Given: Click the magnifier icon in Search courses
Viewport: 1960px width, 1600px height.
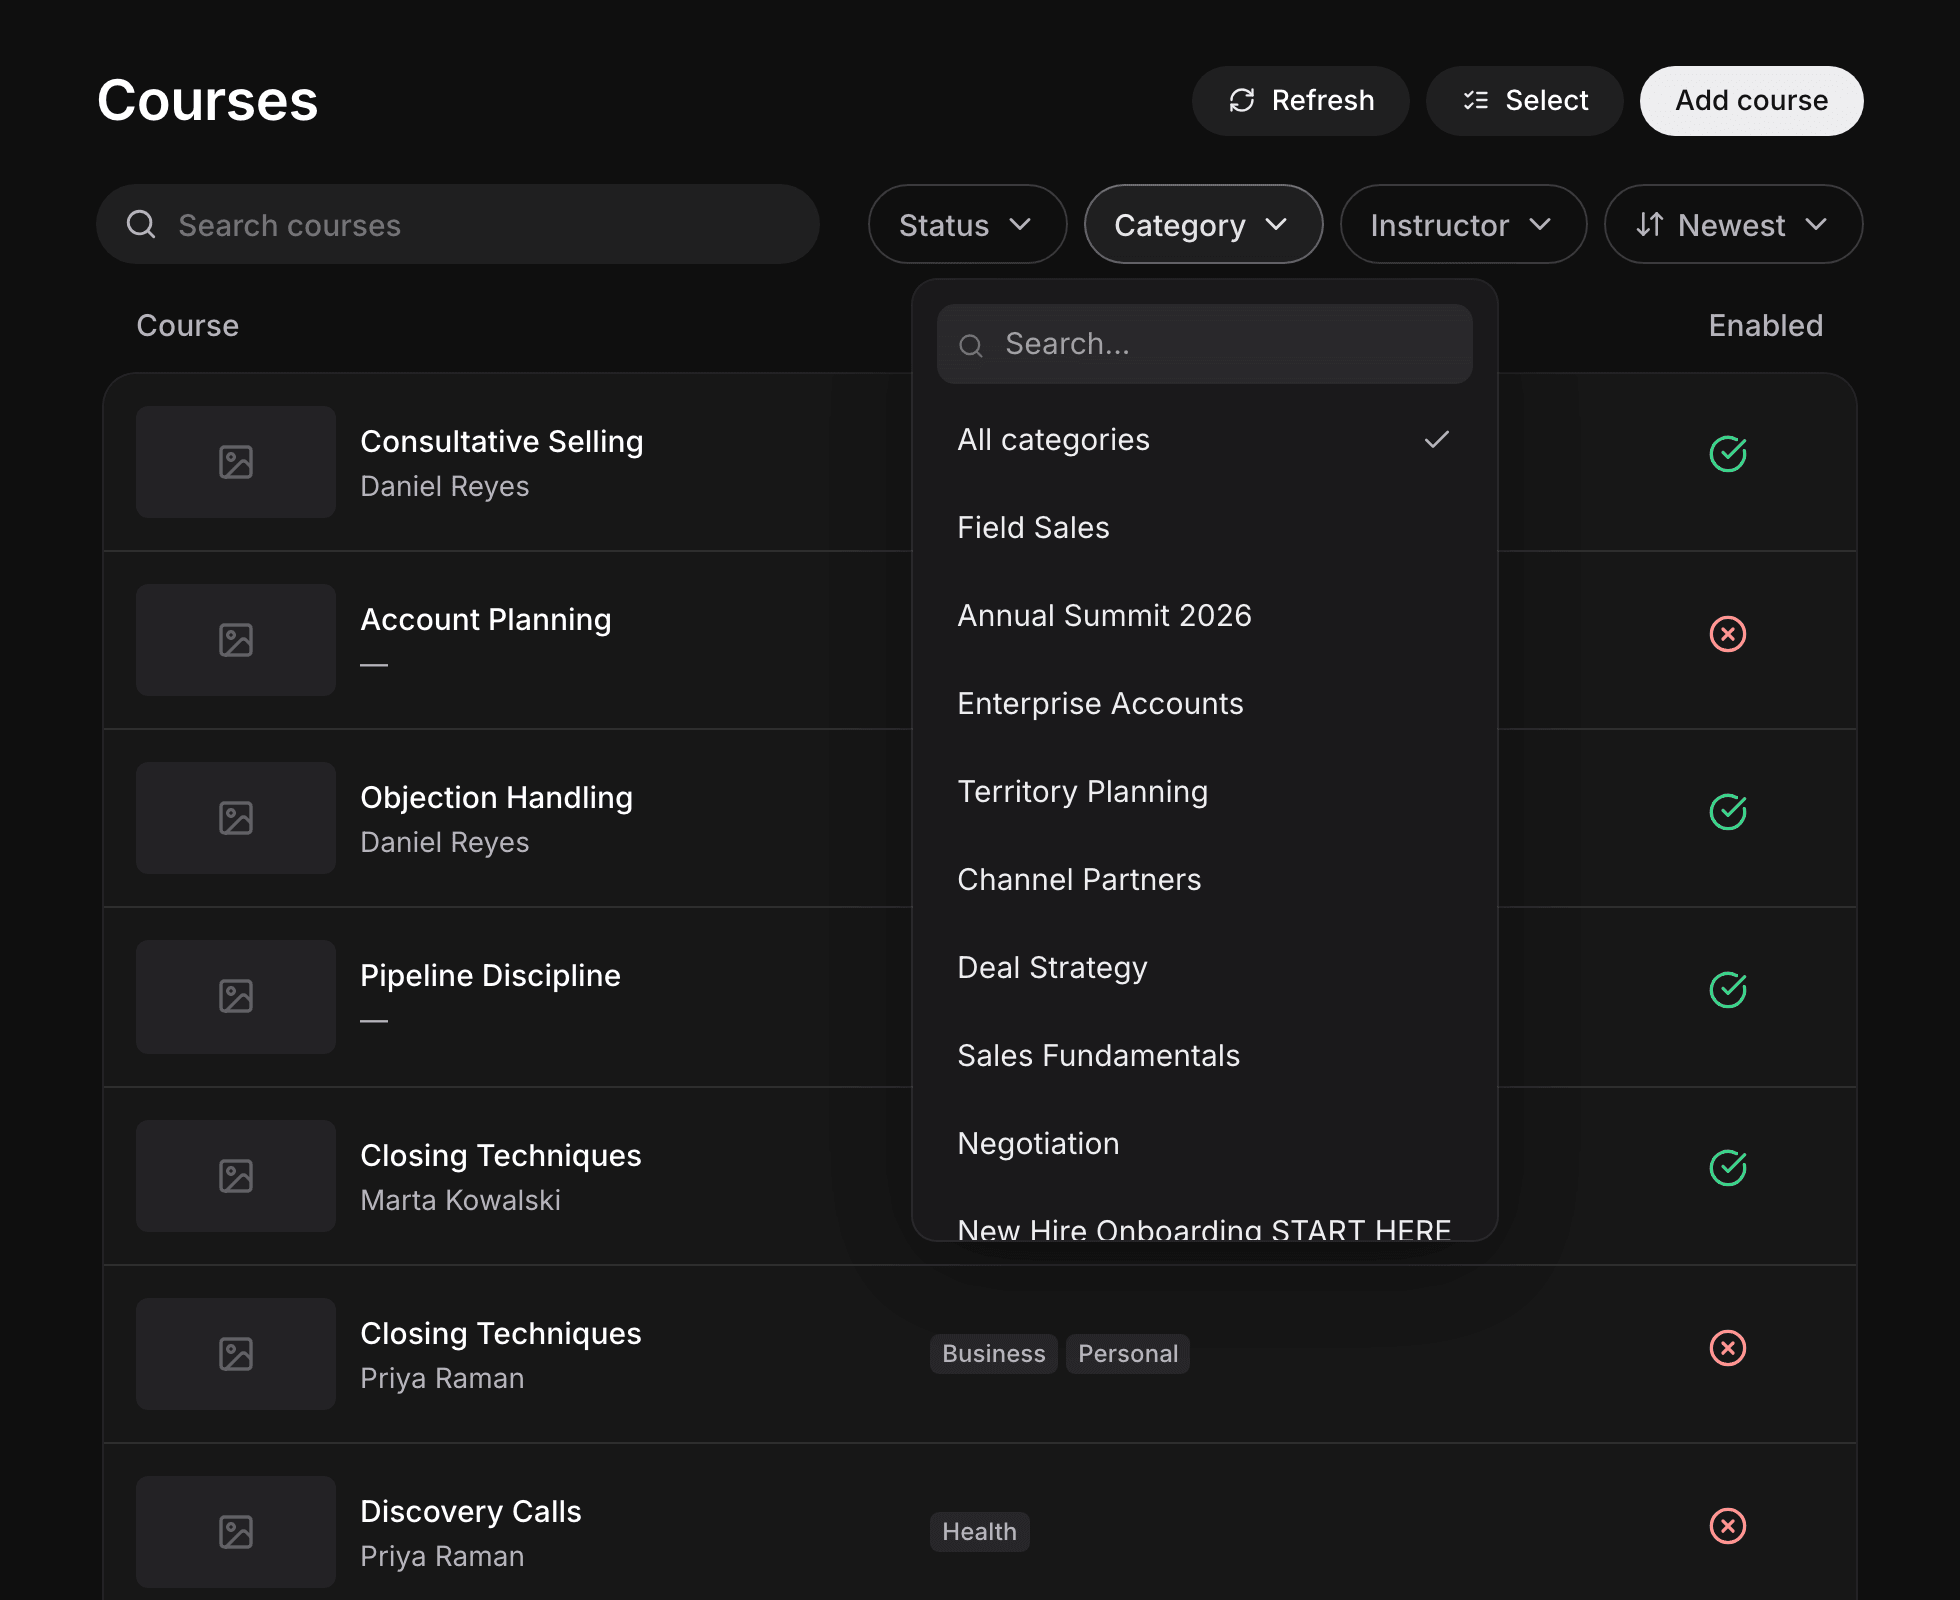Looking at the screenshot, I should point(141,224).
